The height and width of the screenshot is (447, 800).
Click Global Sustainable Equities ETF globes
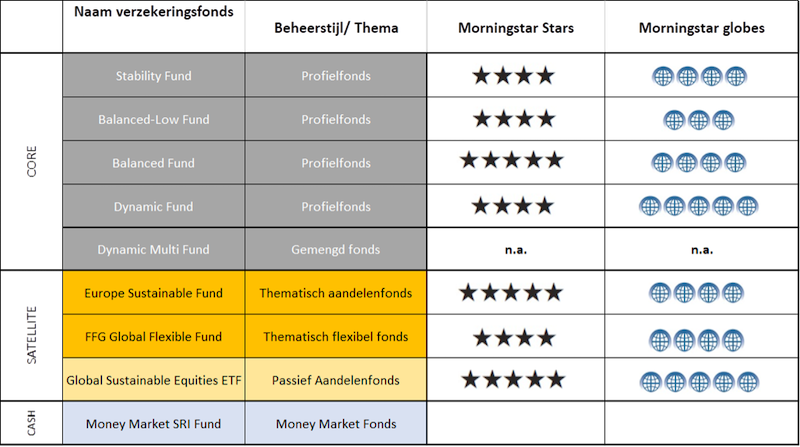point(699,382)
